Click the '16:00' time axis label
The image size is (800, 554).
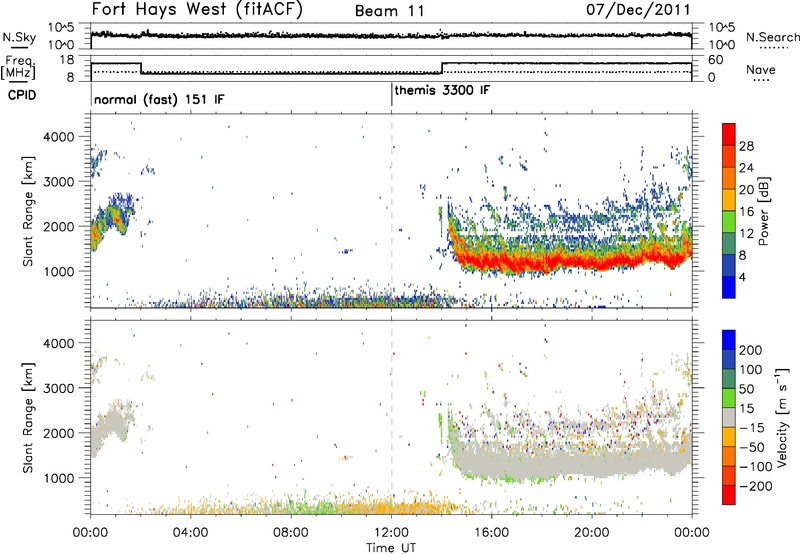(492, 533)
